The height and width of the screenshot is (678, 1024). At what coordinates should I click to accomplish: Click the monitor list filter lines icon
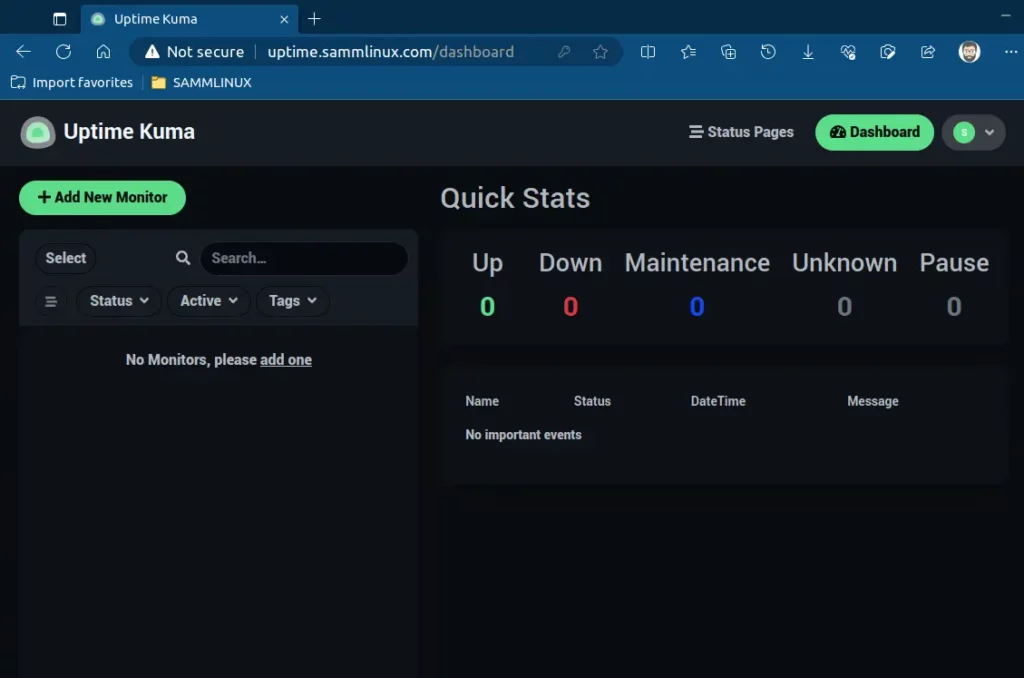pos(50,301)
